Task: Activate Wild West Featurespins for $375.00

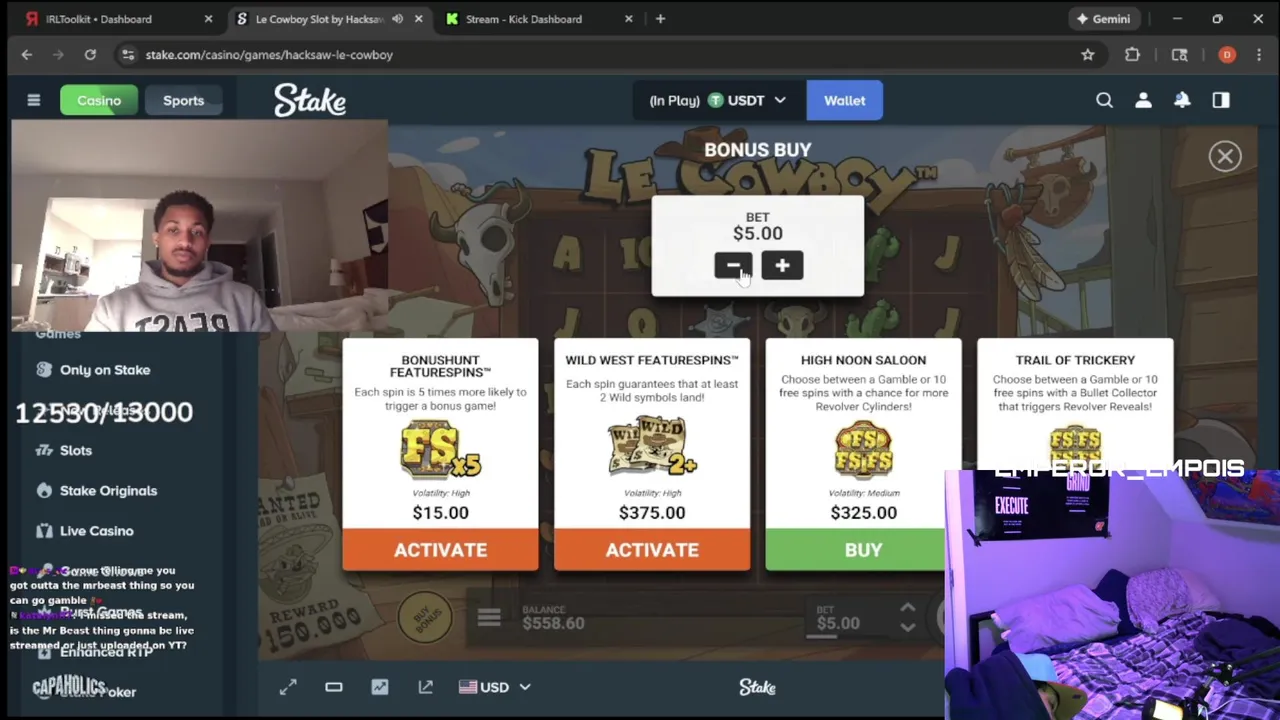Action: (x=652, y=550)
